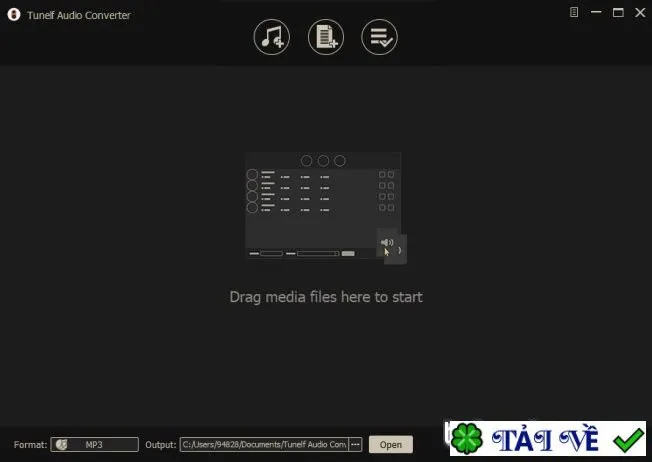The image size is (652, 462).
Task: Browse output folder with ellipsis button
Action: 355,445
